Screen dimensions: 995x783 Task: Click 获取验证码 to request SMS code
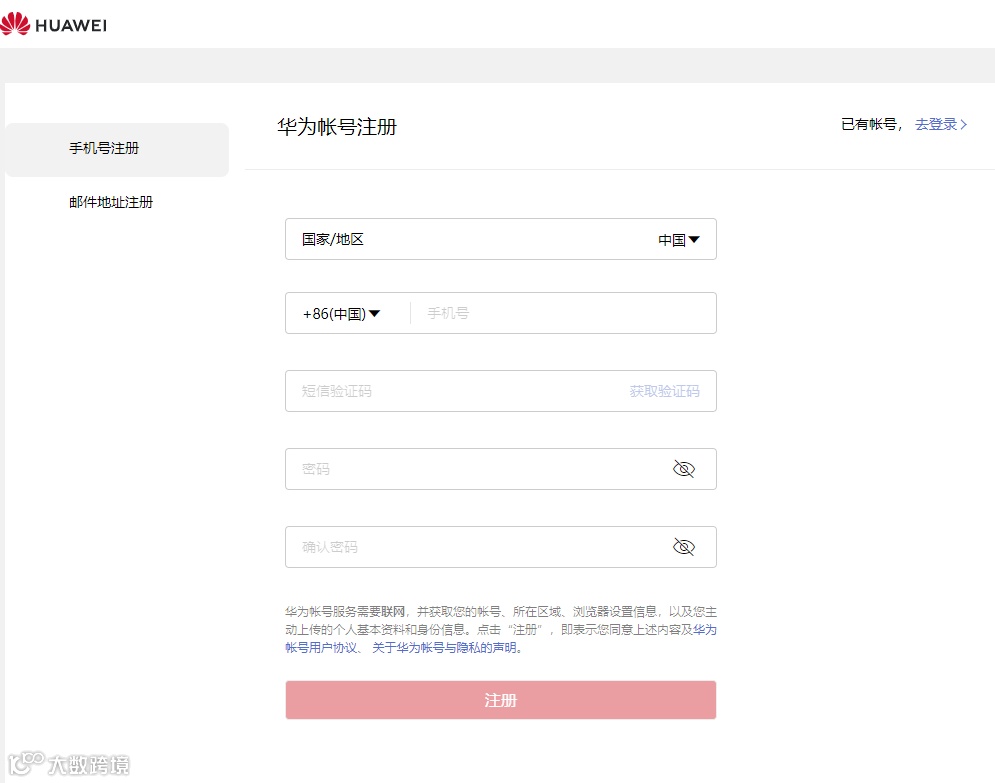664,390
